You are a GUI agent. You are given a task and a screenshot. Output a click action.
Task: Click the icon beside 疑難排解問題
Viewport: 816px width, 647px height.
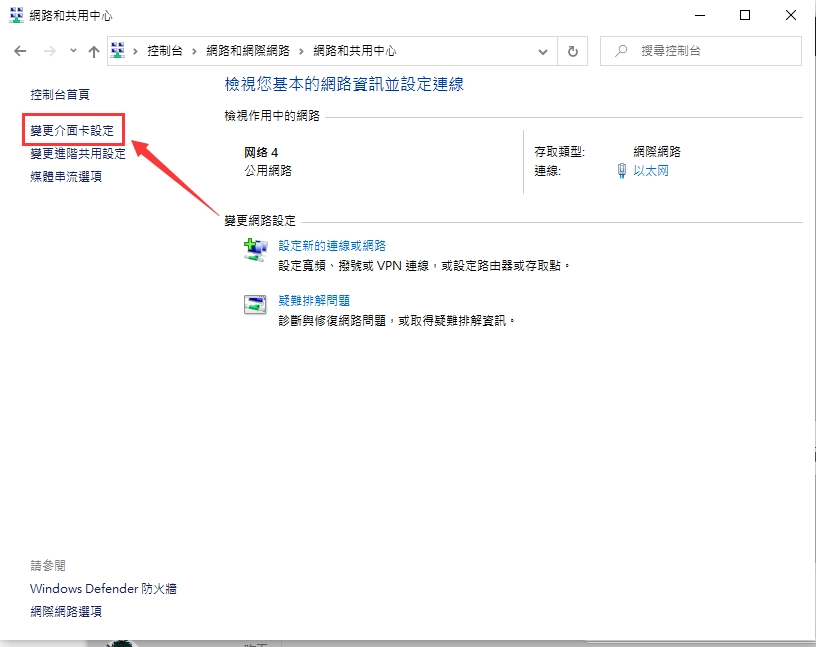(256, 305)
